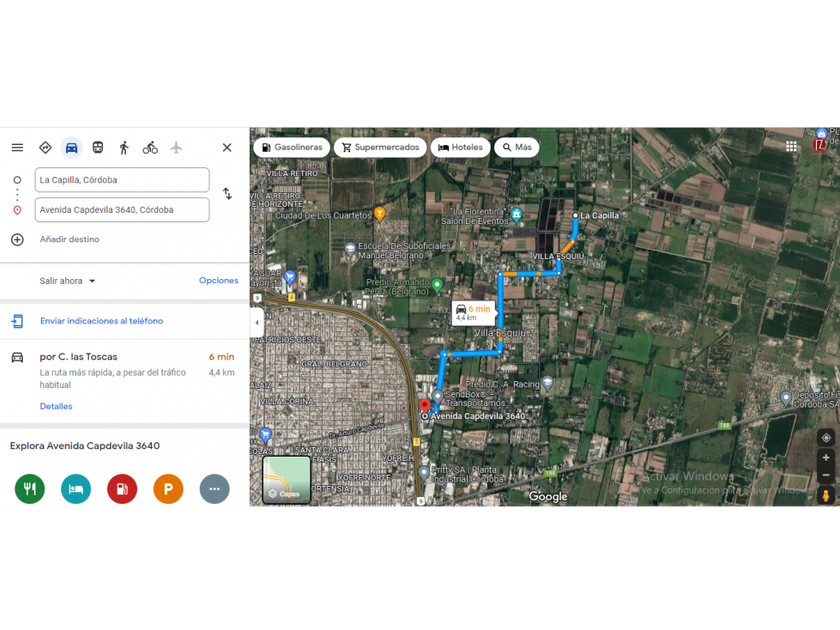The image size is (840, 630).
Task: Click Enviar indicaciones al teléfono link
Action: tap(102, 321)
